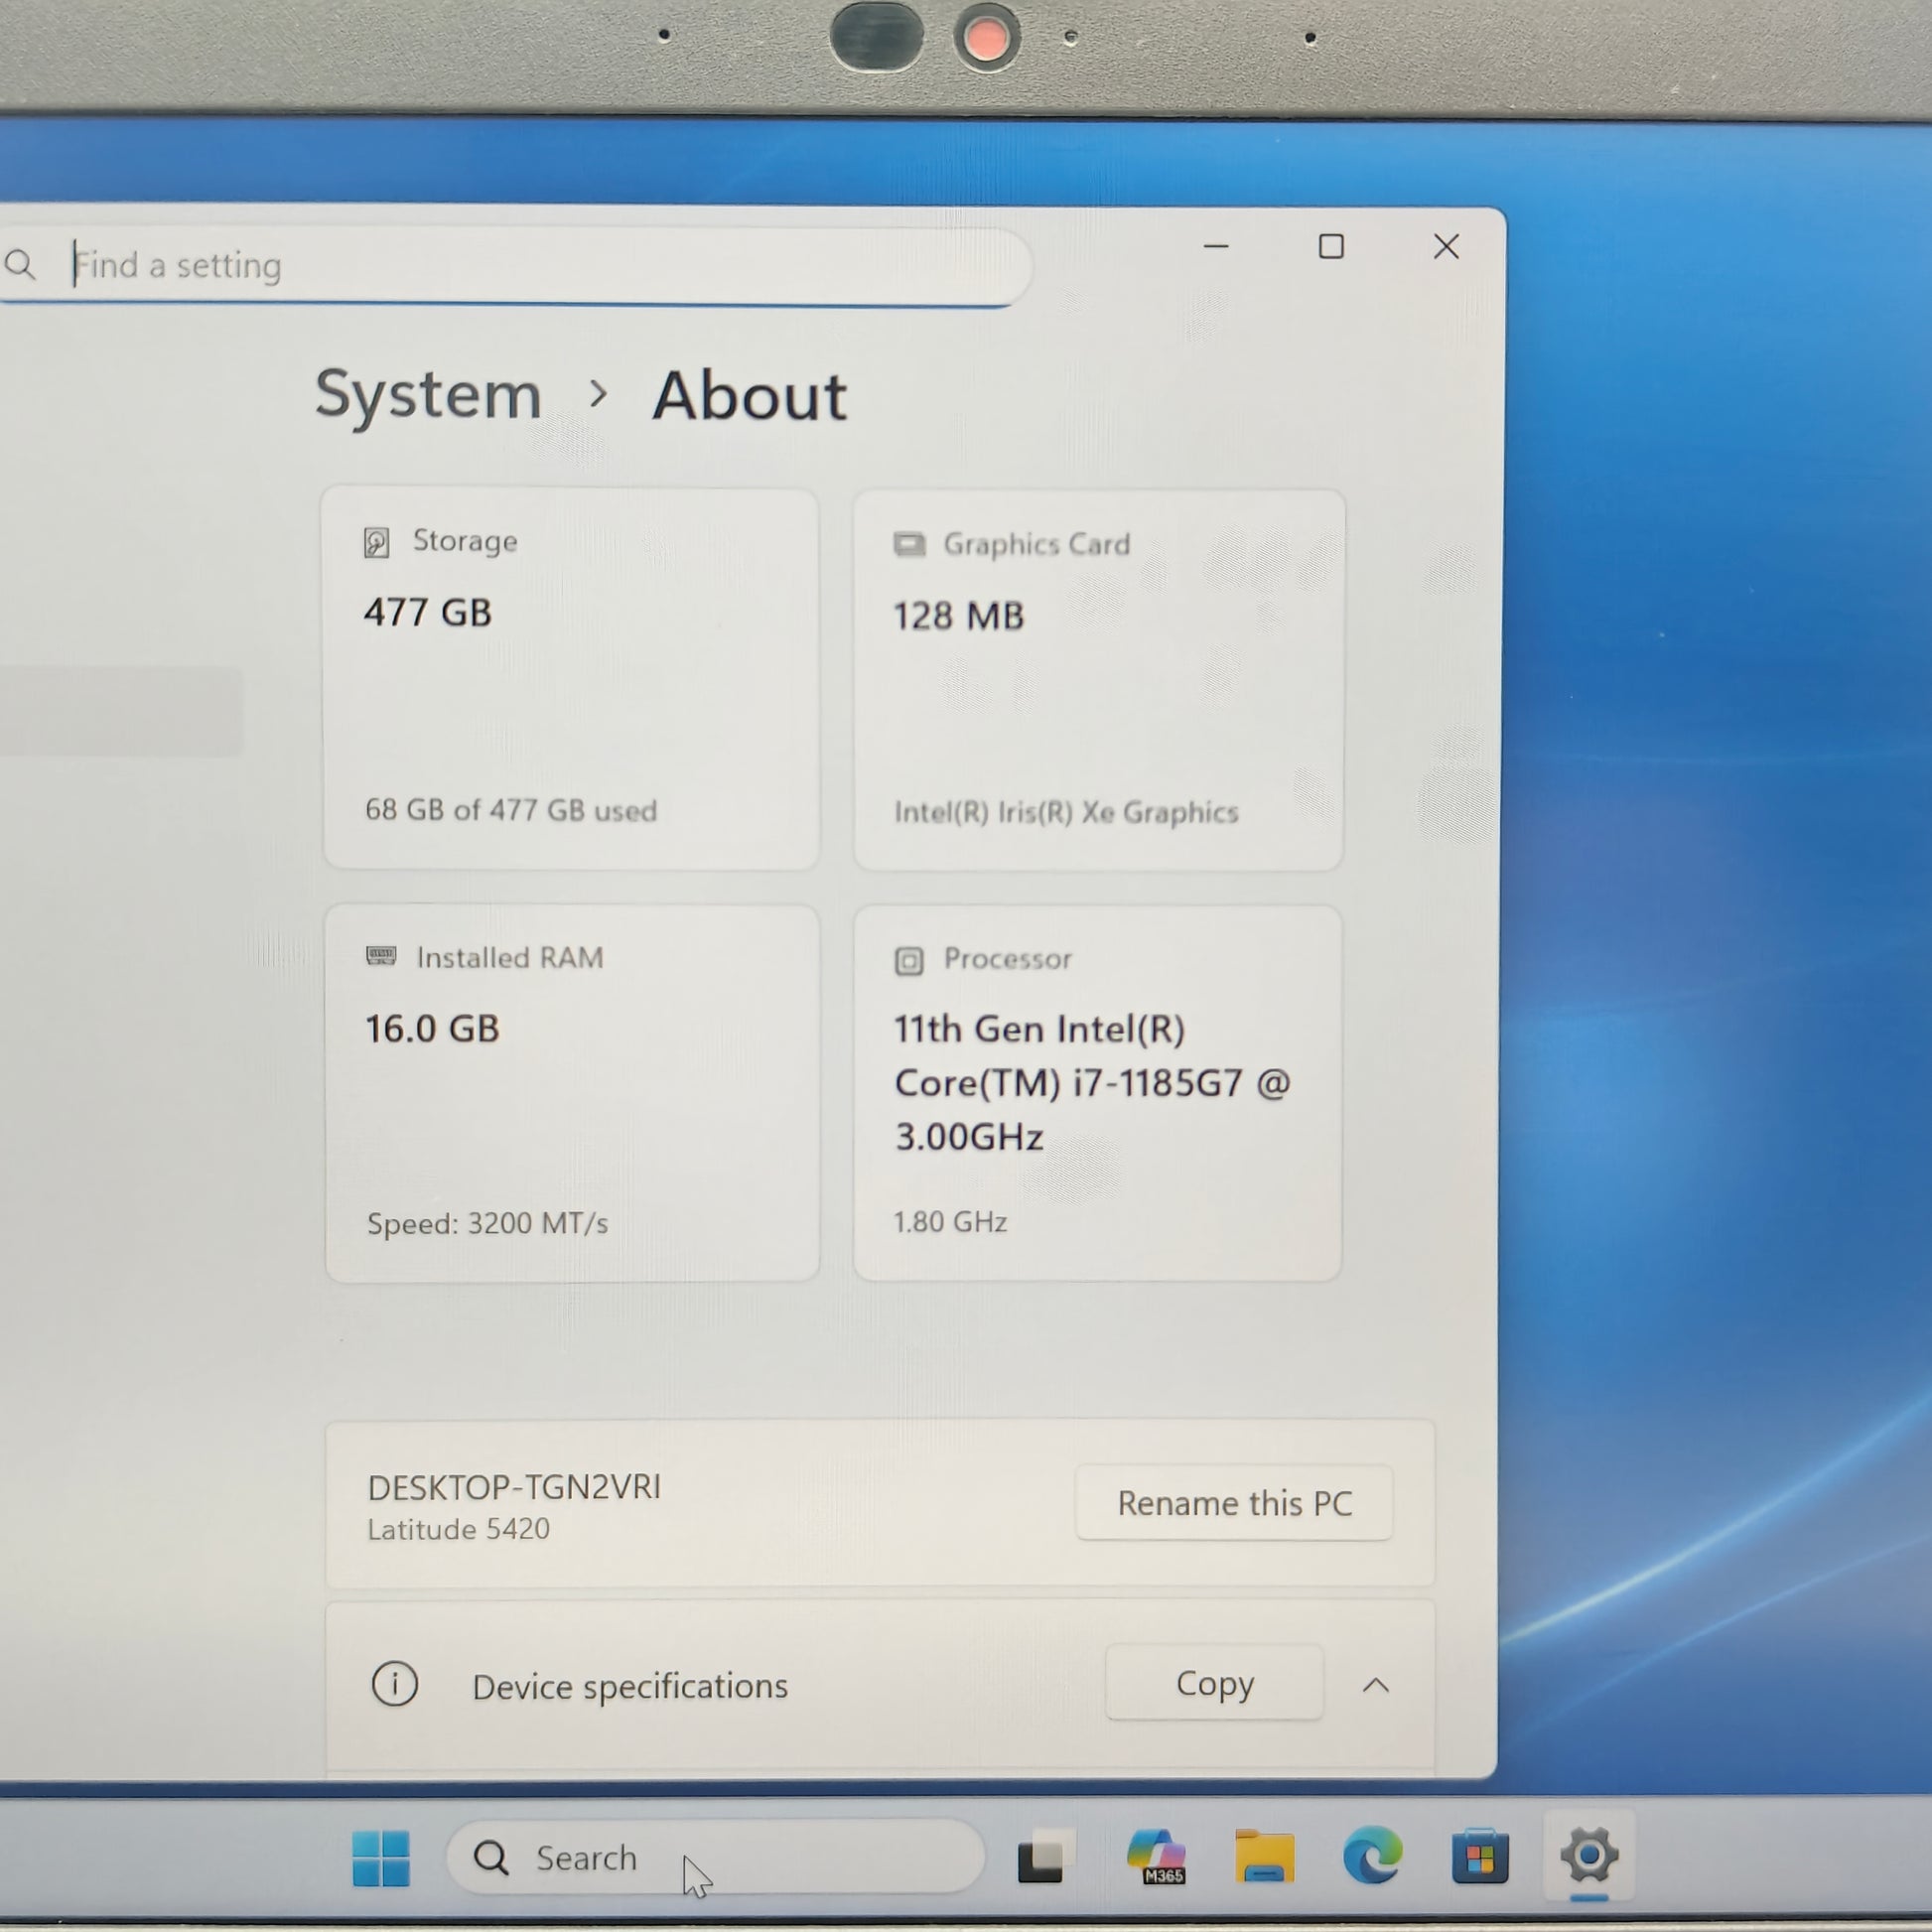
Task: Collapse the Device specifications section
Action: [1375, 1685]
